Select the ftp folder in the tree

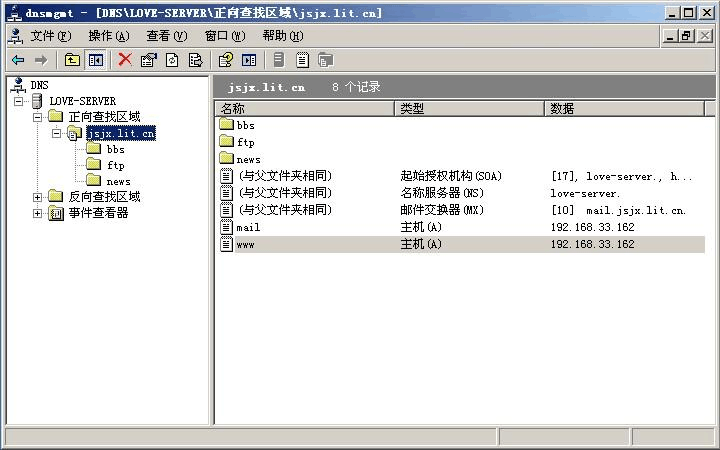116,165
